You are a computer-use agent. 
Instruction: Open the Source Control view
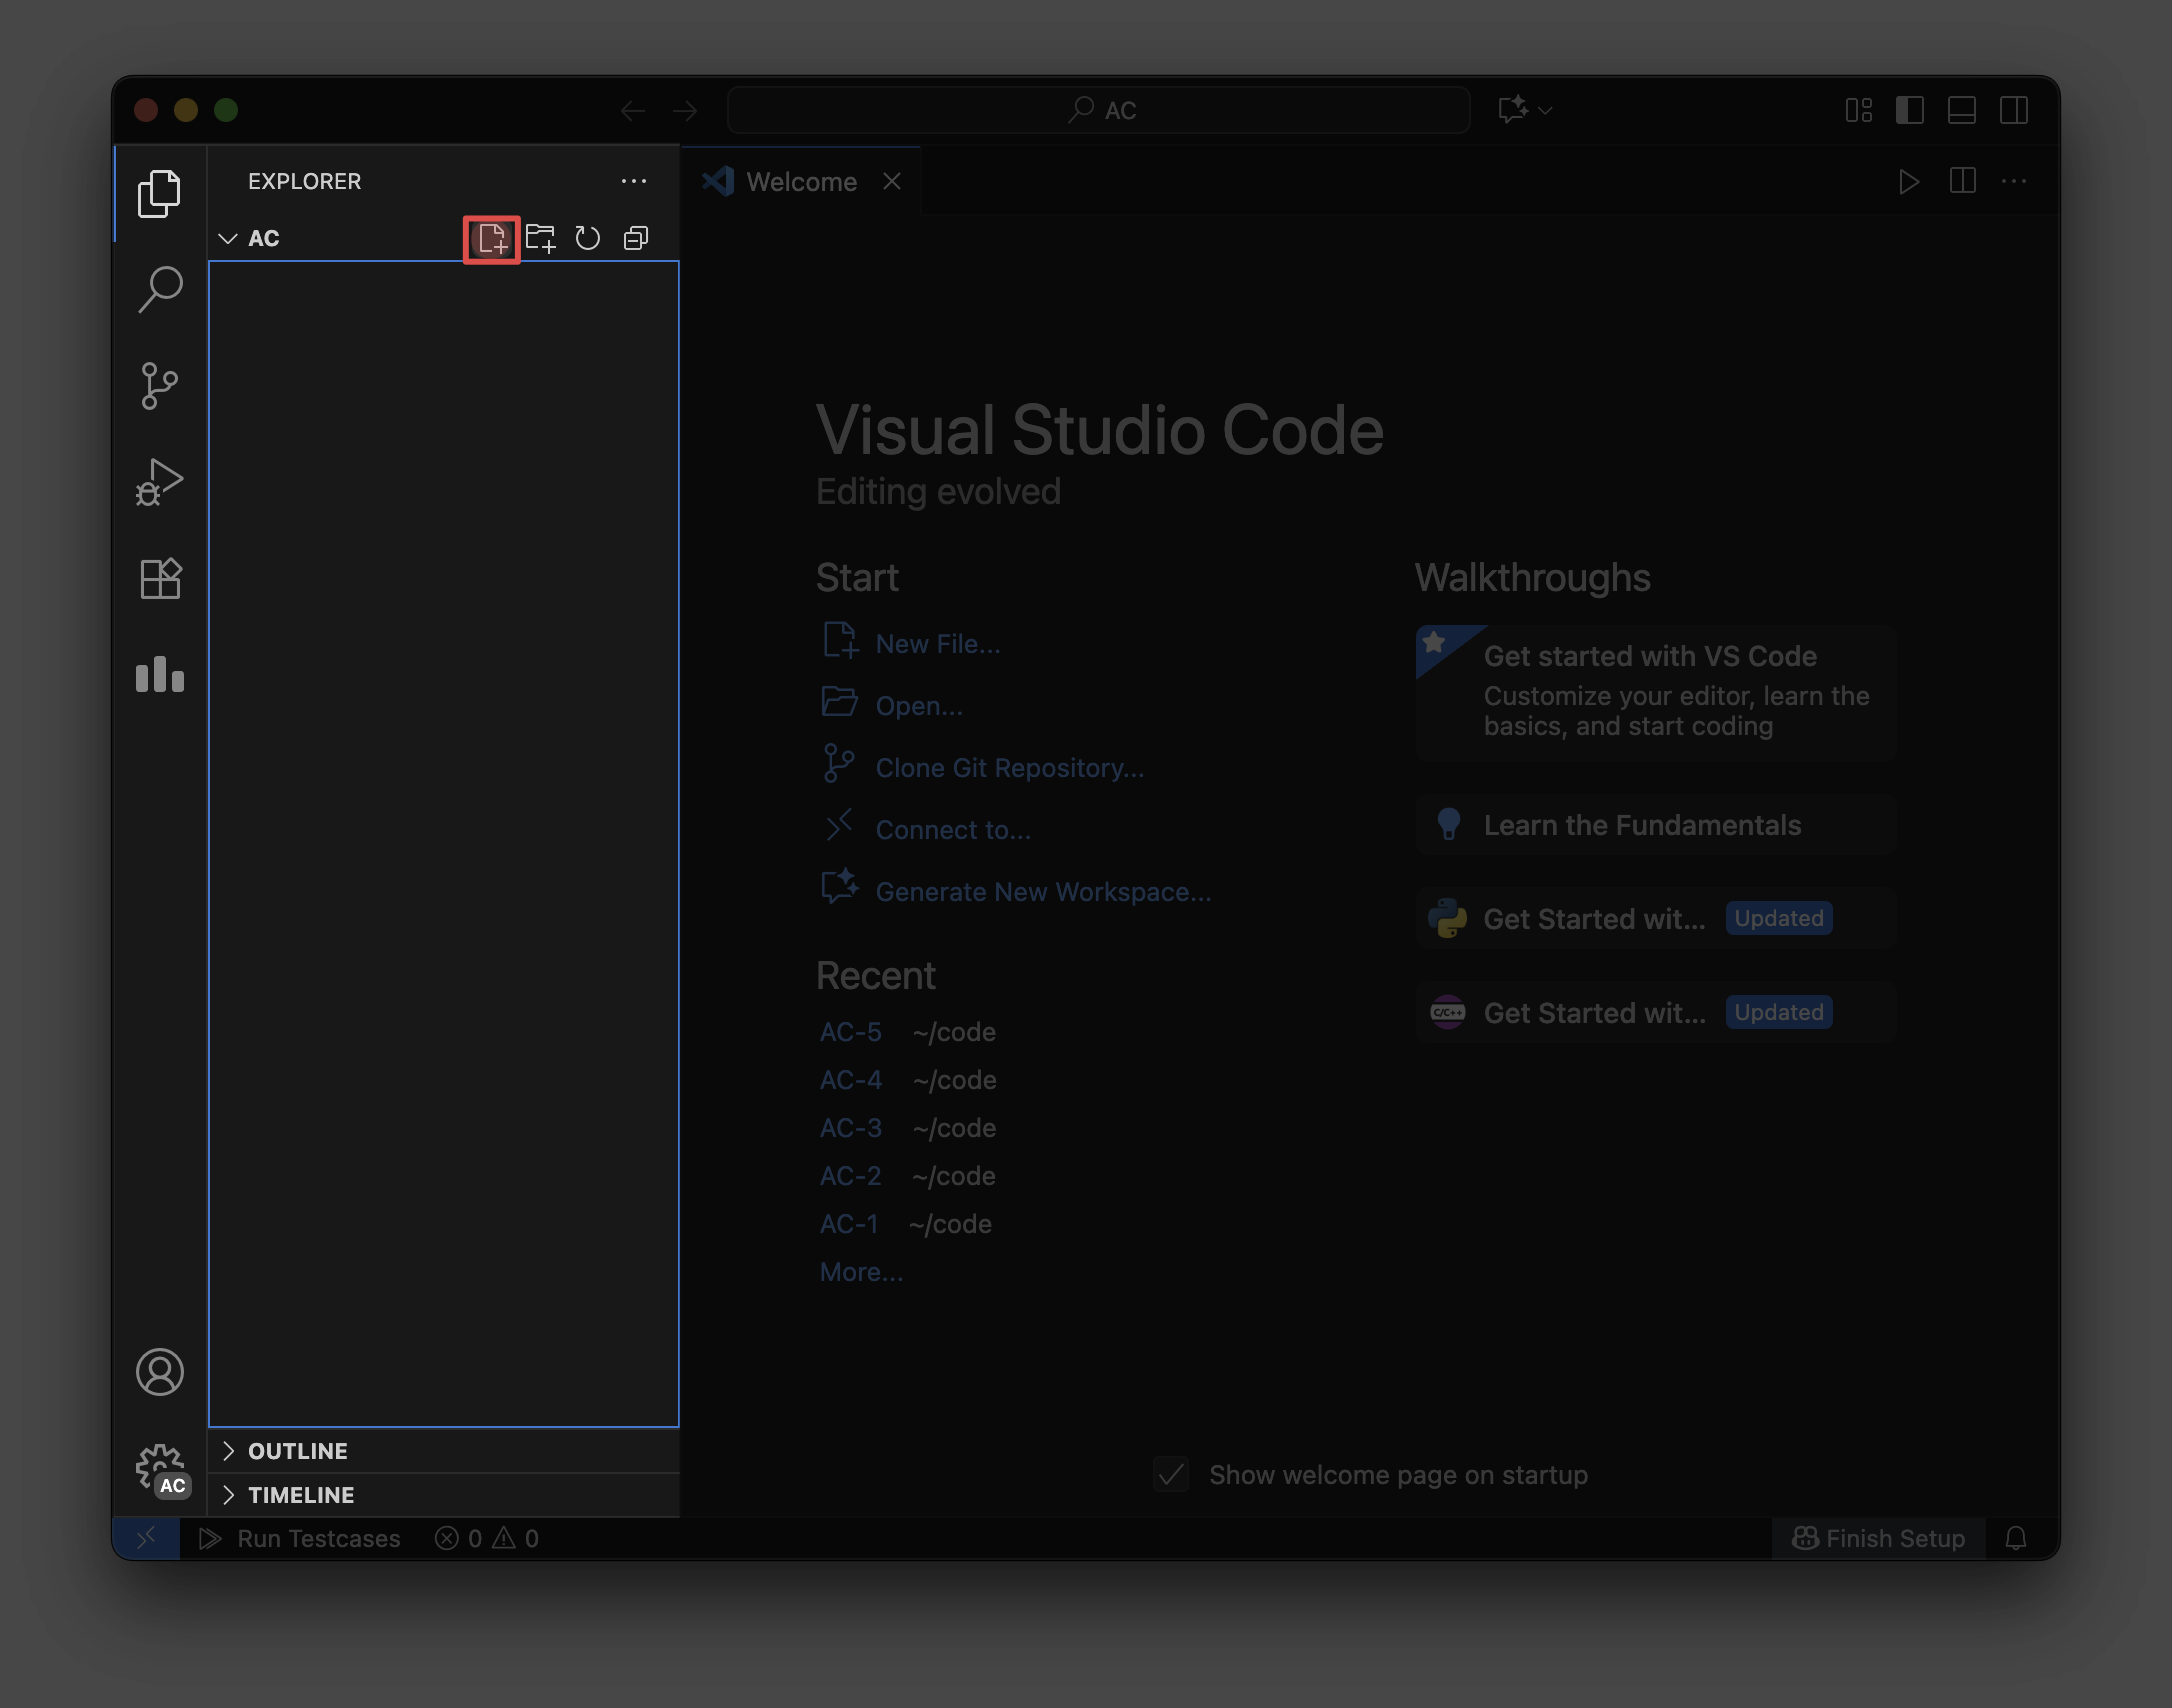point(160,386)
